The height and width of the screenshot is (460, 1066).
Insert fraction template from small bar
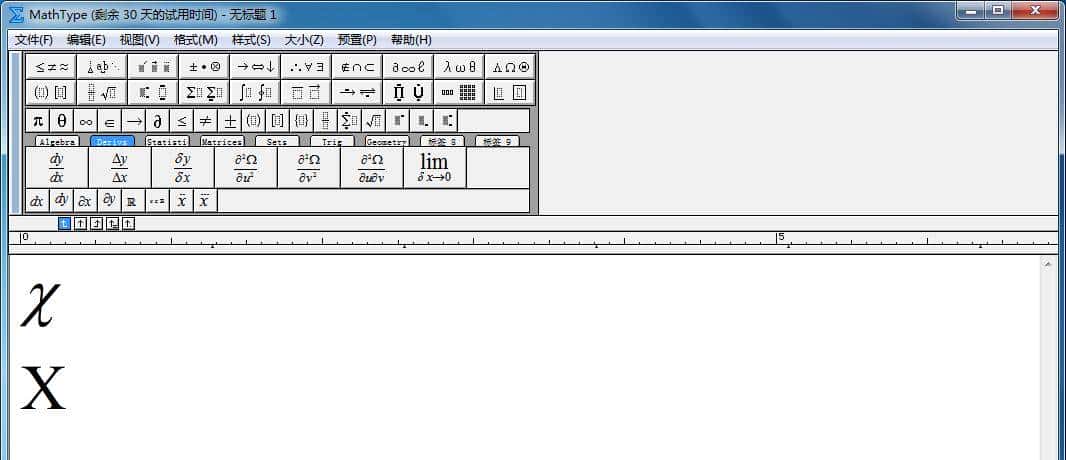(325, 121)
